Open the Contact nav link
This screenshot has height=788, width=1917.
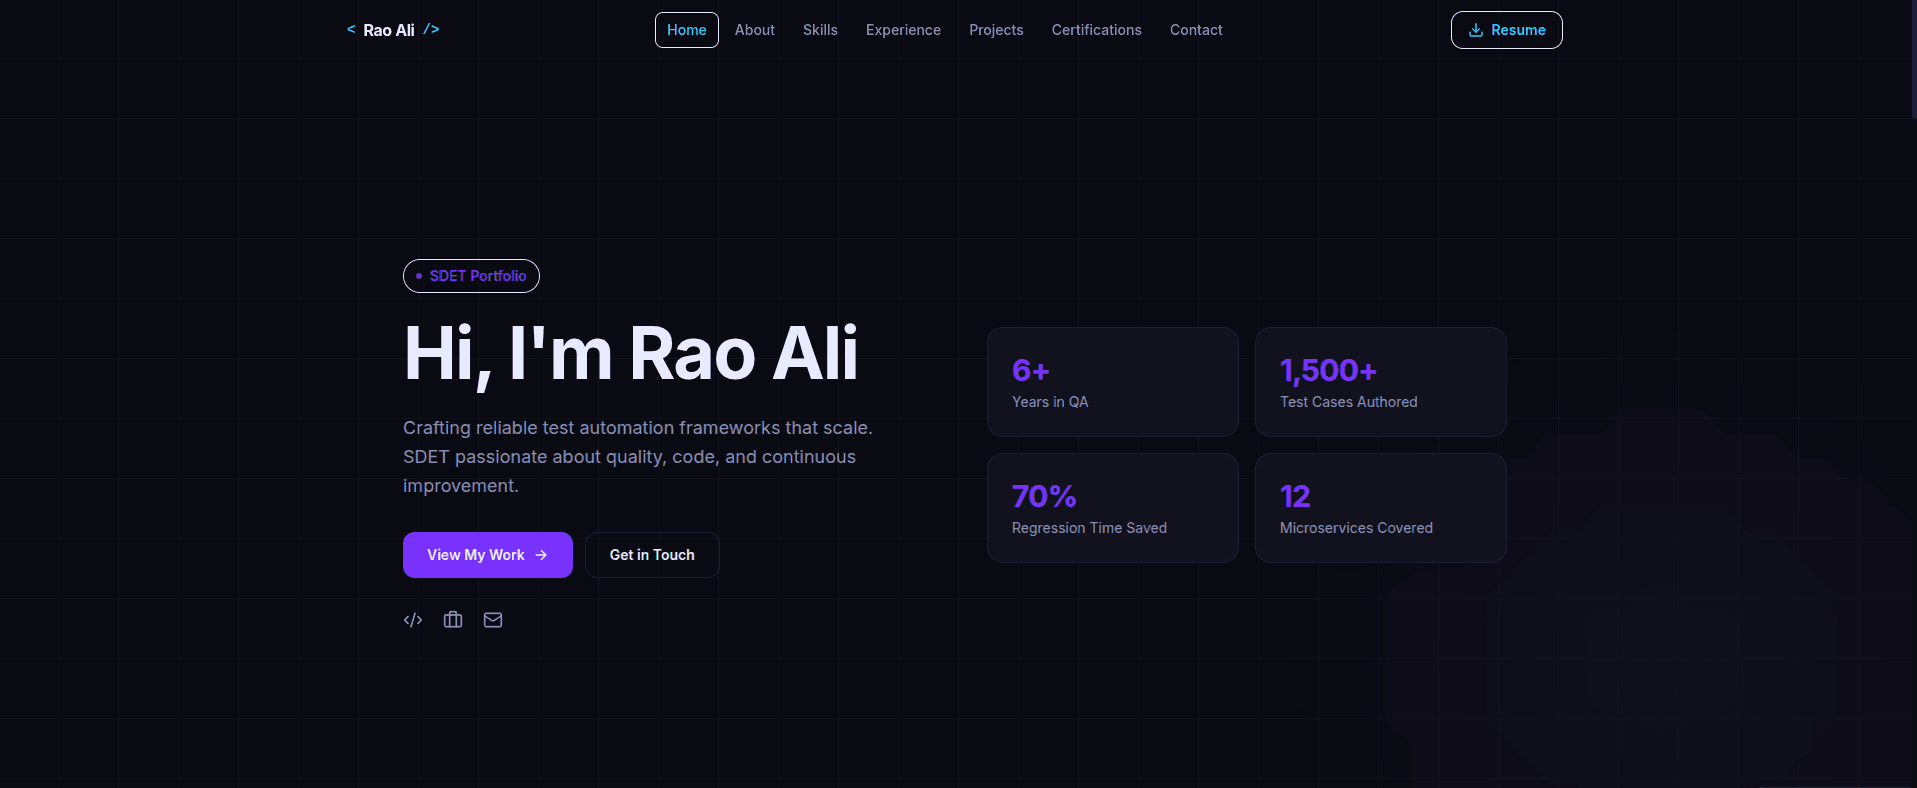1196,30
